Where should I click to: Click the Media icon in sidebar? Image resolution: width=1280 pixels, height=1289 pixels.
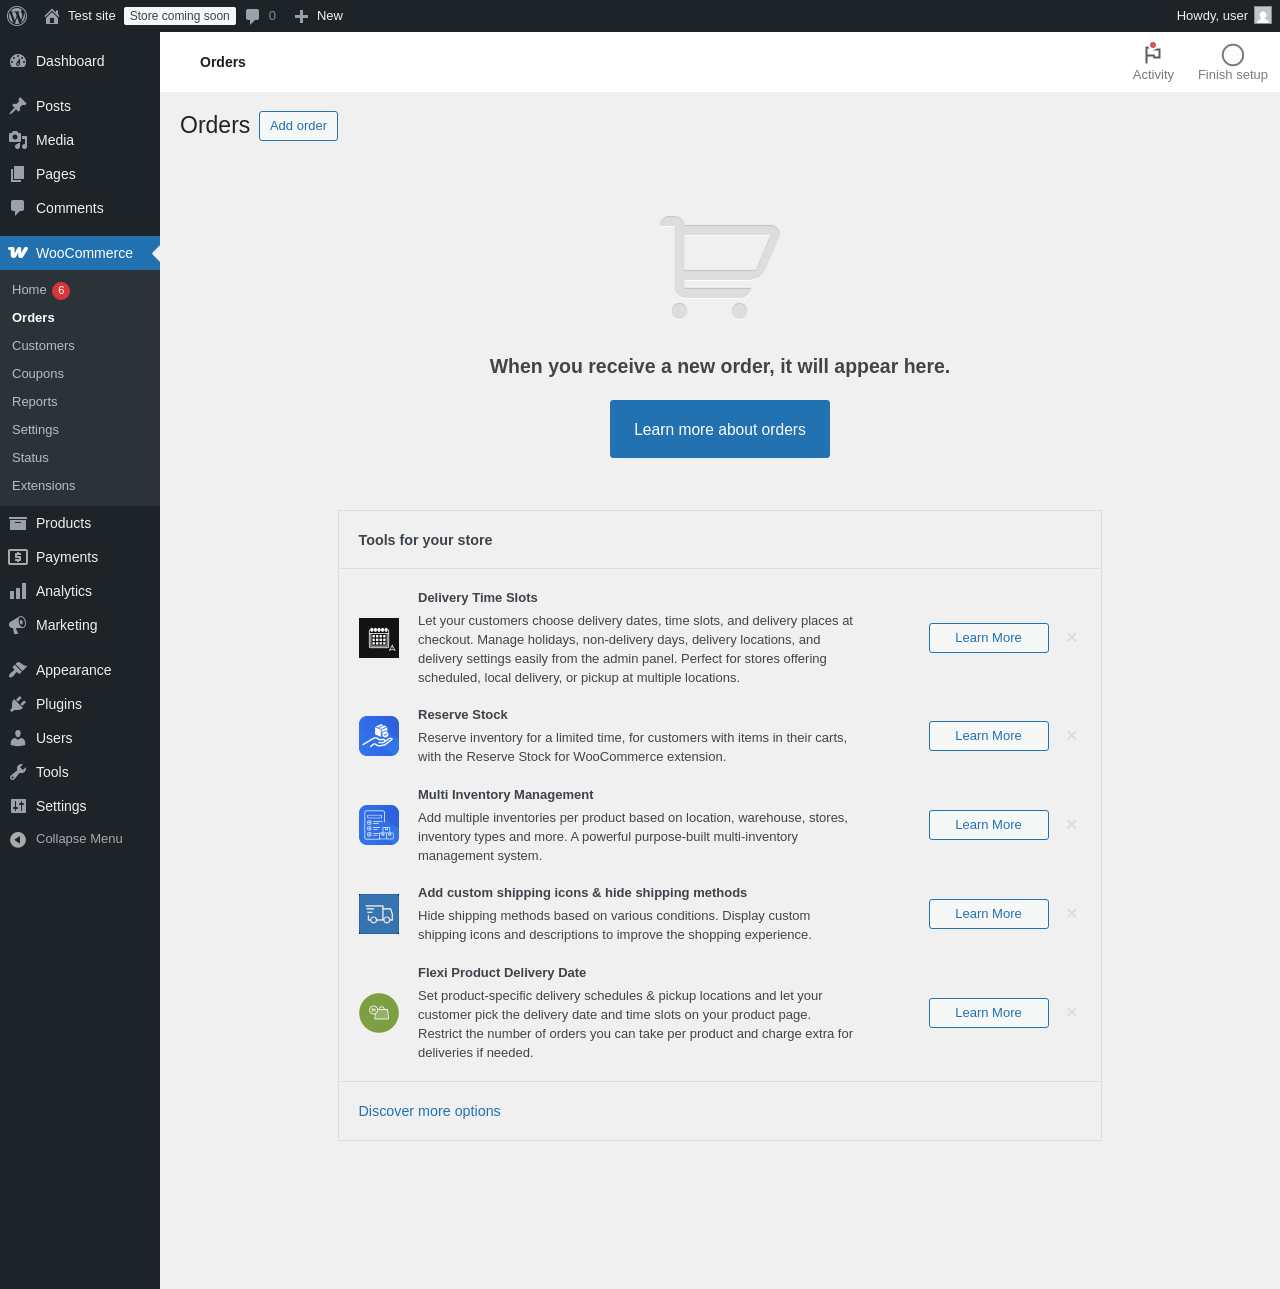coord(18,140)
